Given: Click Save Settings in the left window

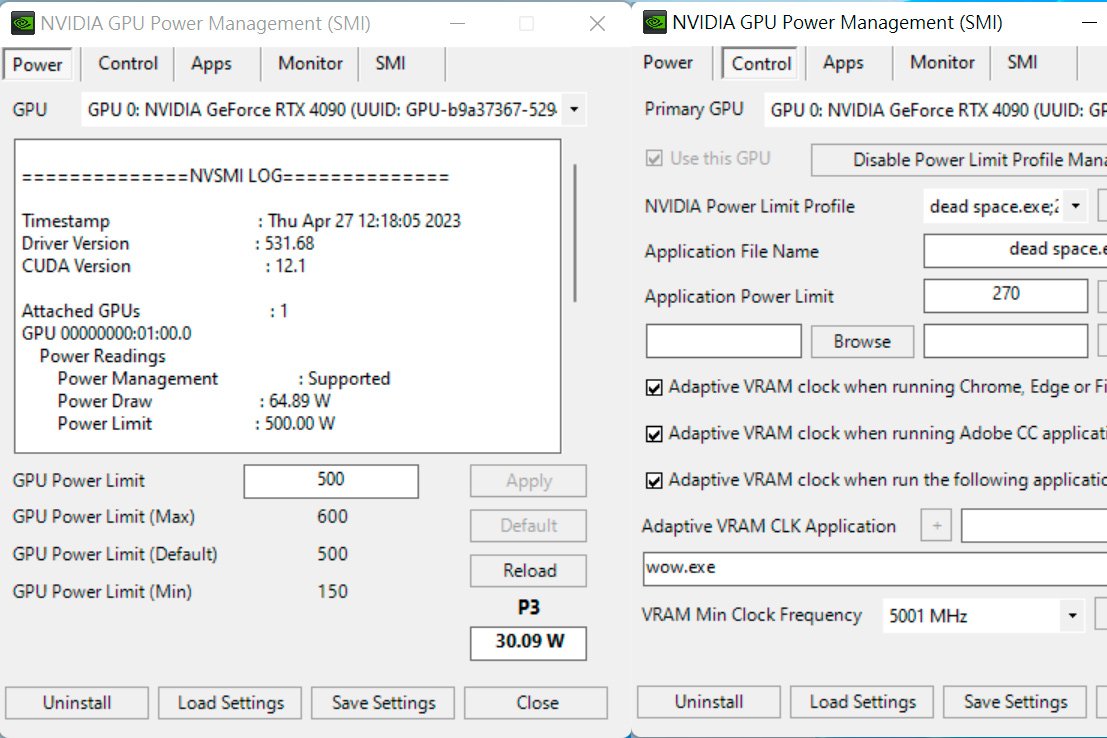Looking at the screenshot, I should (383, 703).
